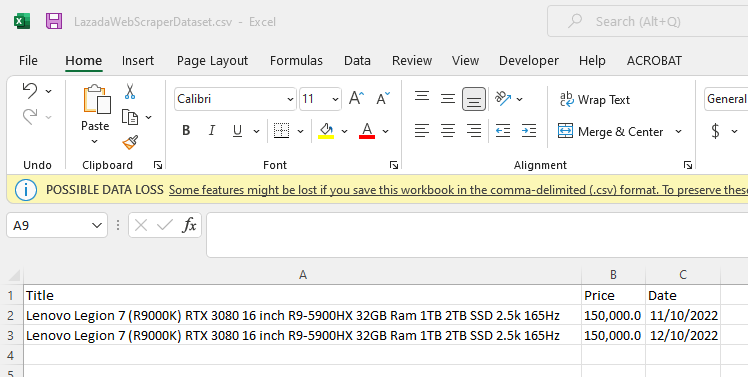Toggle Underline formatting
748x377 pixels.
point(237,131)
